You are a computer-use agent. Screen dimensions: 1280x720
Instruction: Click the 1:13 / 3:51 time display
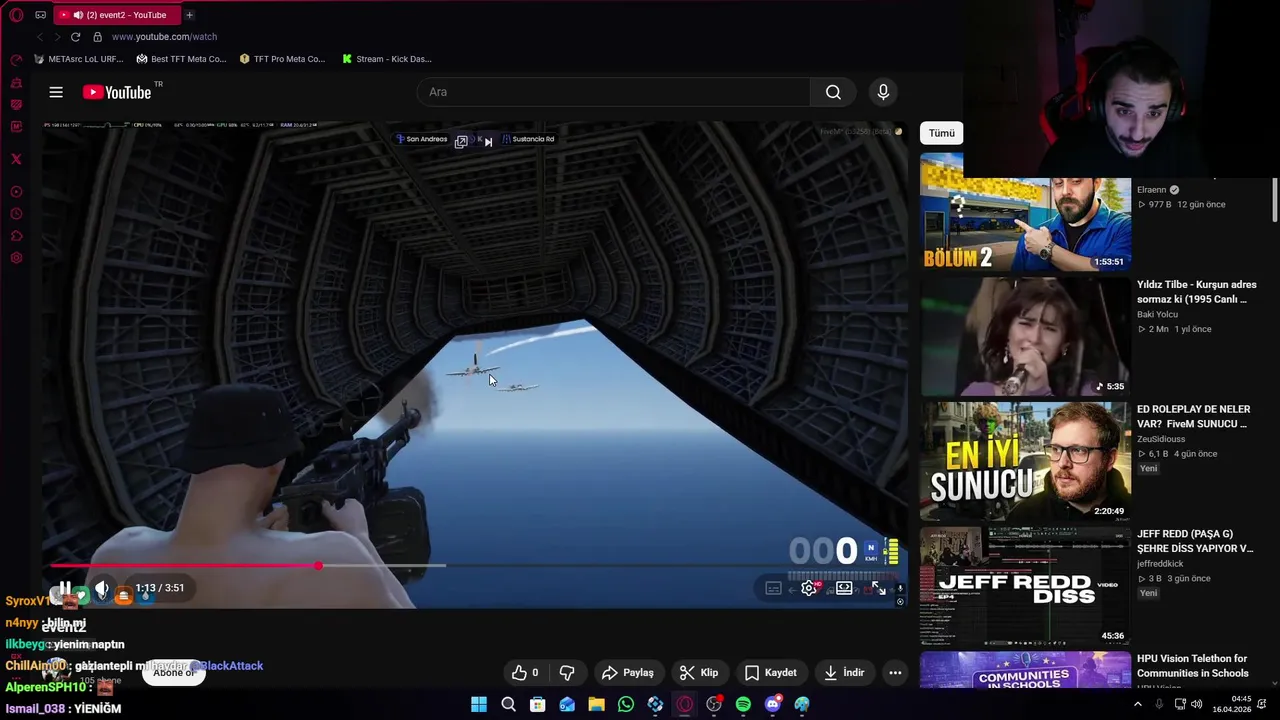[x=160, y=588]
